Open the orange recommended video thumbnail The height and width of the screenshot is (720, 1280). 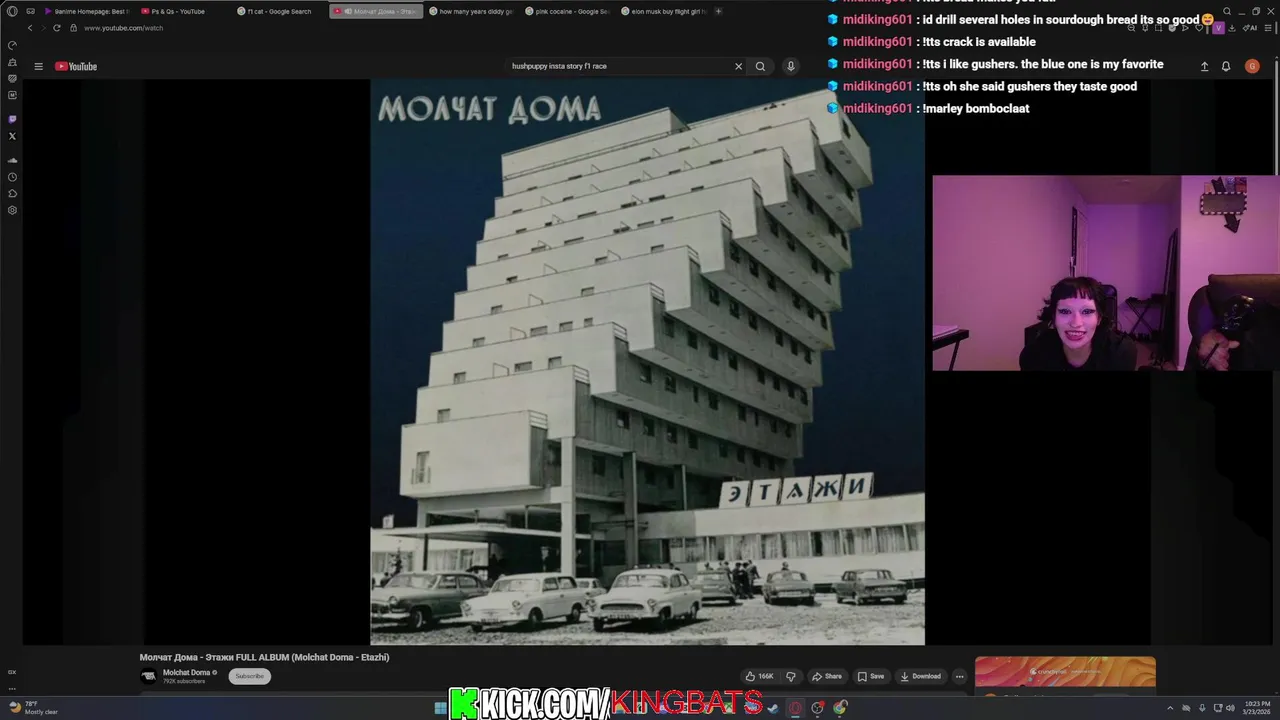(x=1065, y=672)
